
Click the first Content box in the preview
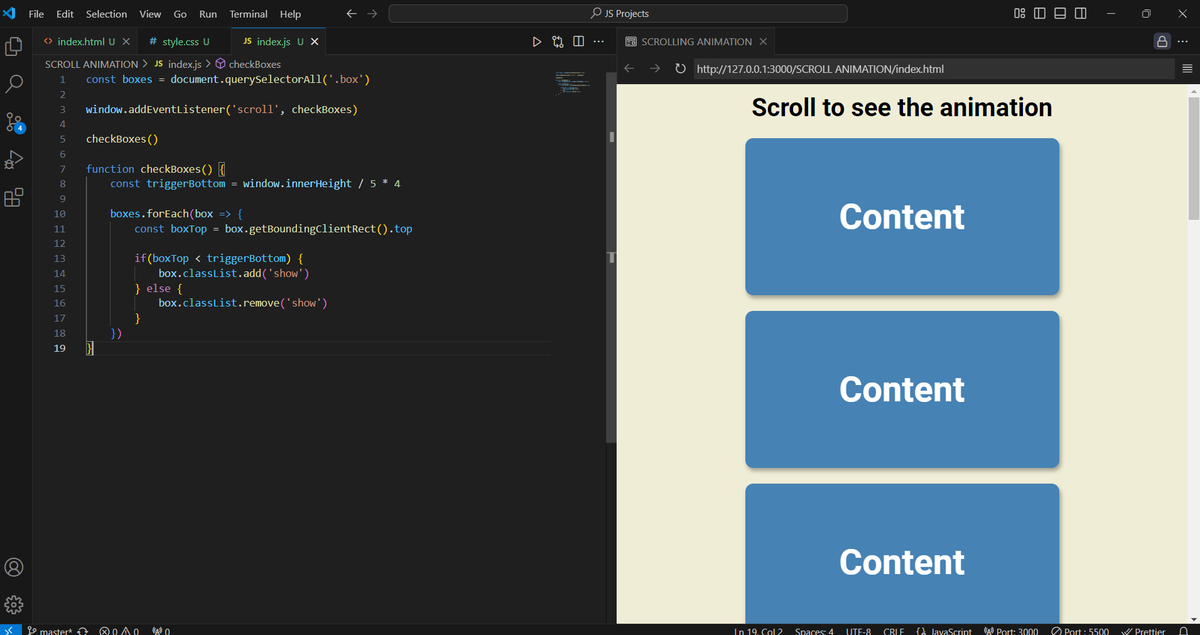point(902,217)
